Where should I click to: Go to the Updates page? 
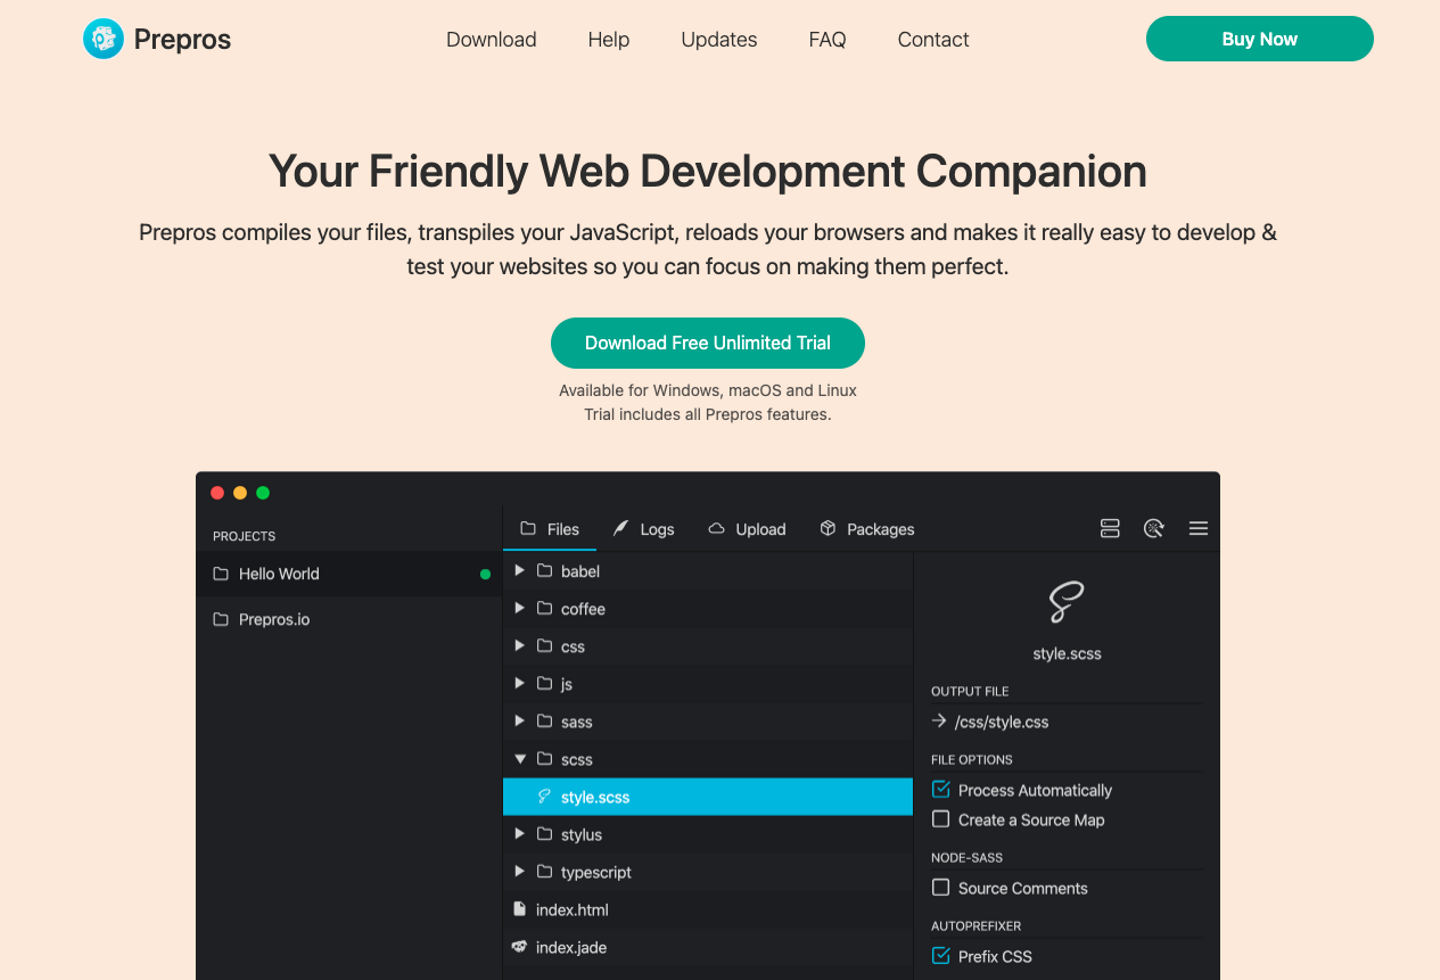click(719, 39)
